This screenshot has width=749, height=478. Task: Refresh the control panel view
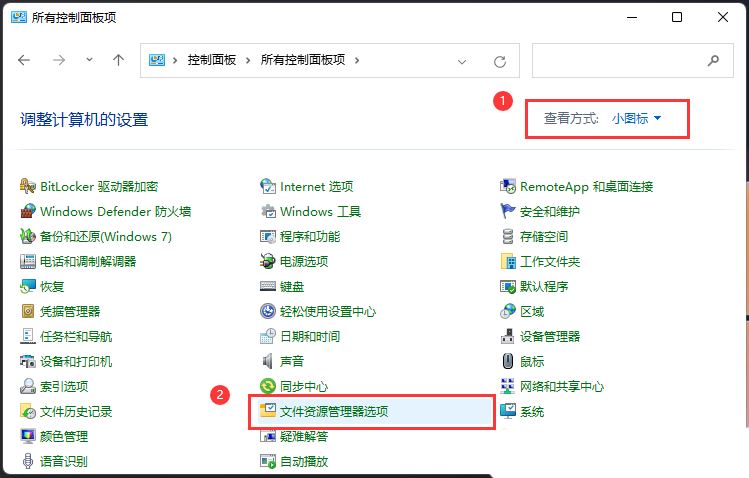[500, 62]
